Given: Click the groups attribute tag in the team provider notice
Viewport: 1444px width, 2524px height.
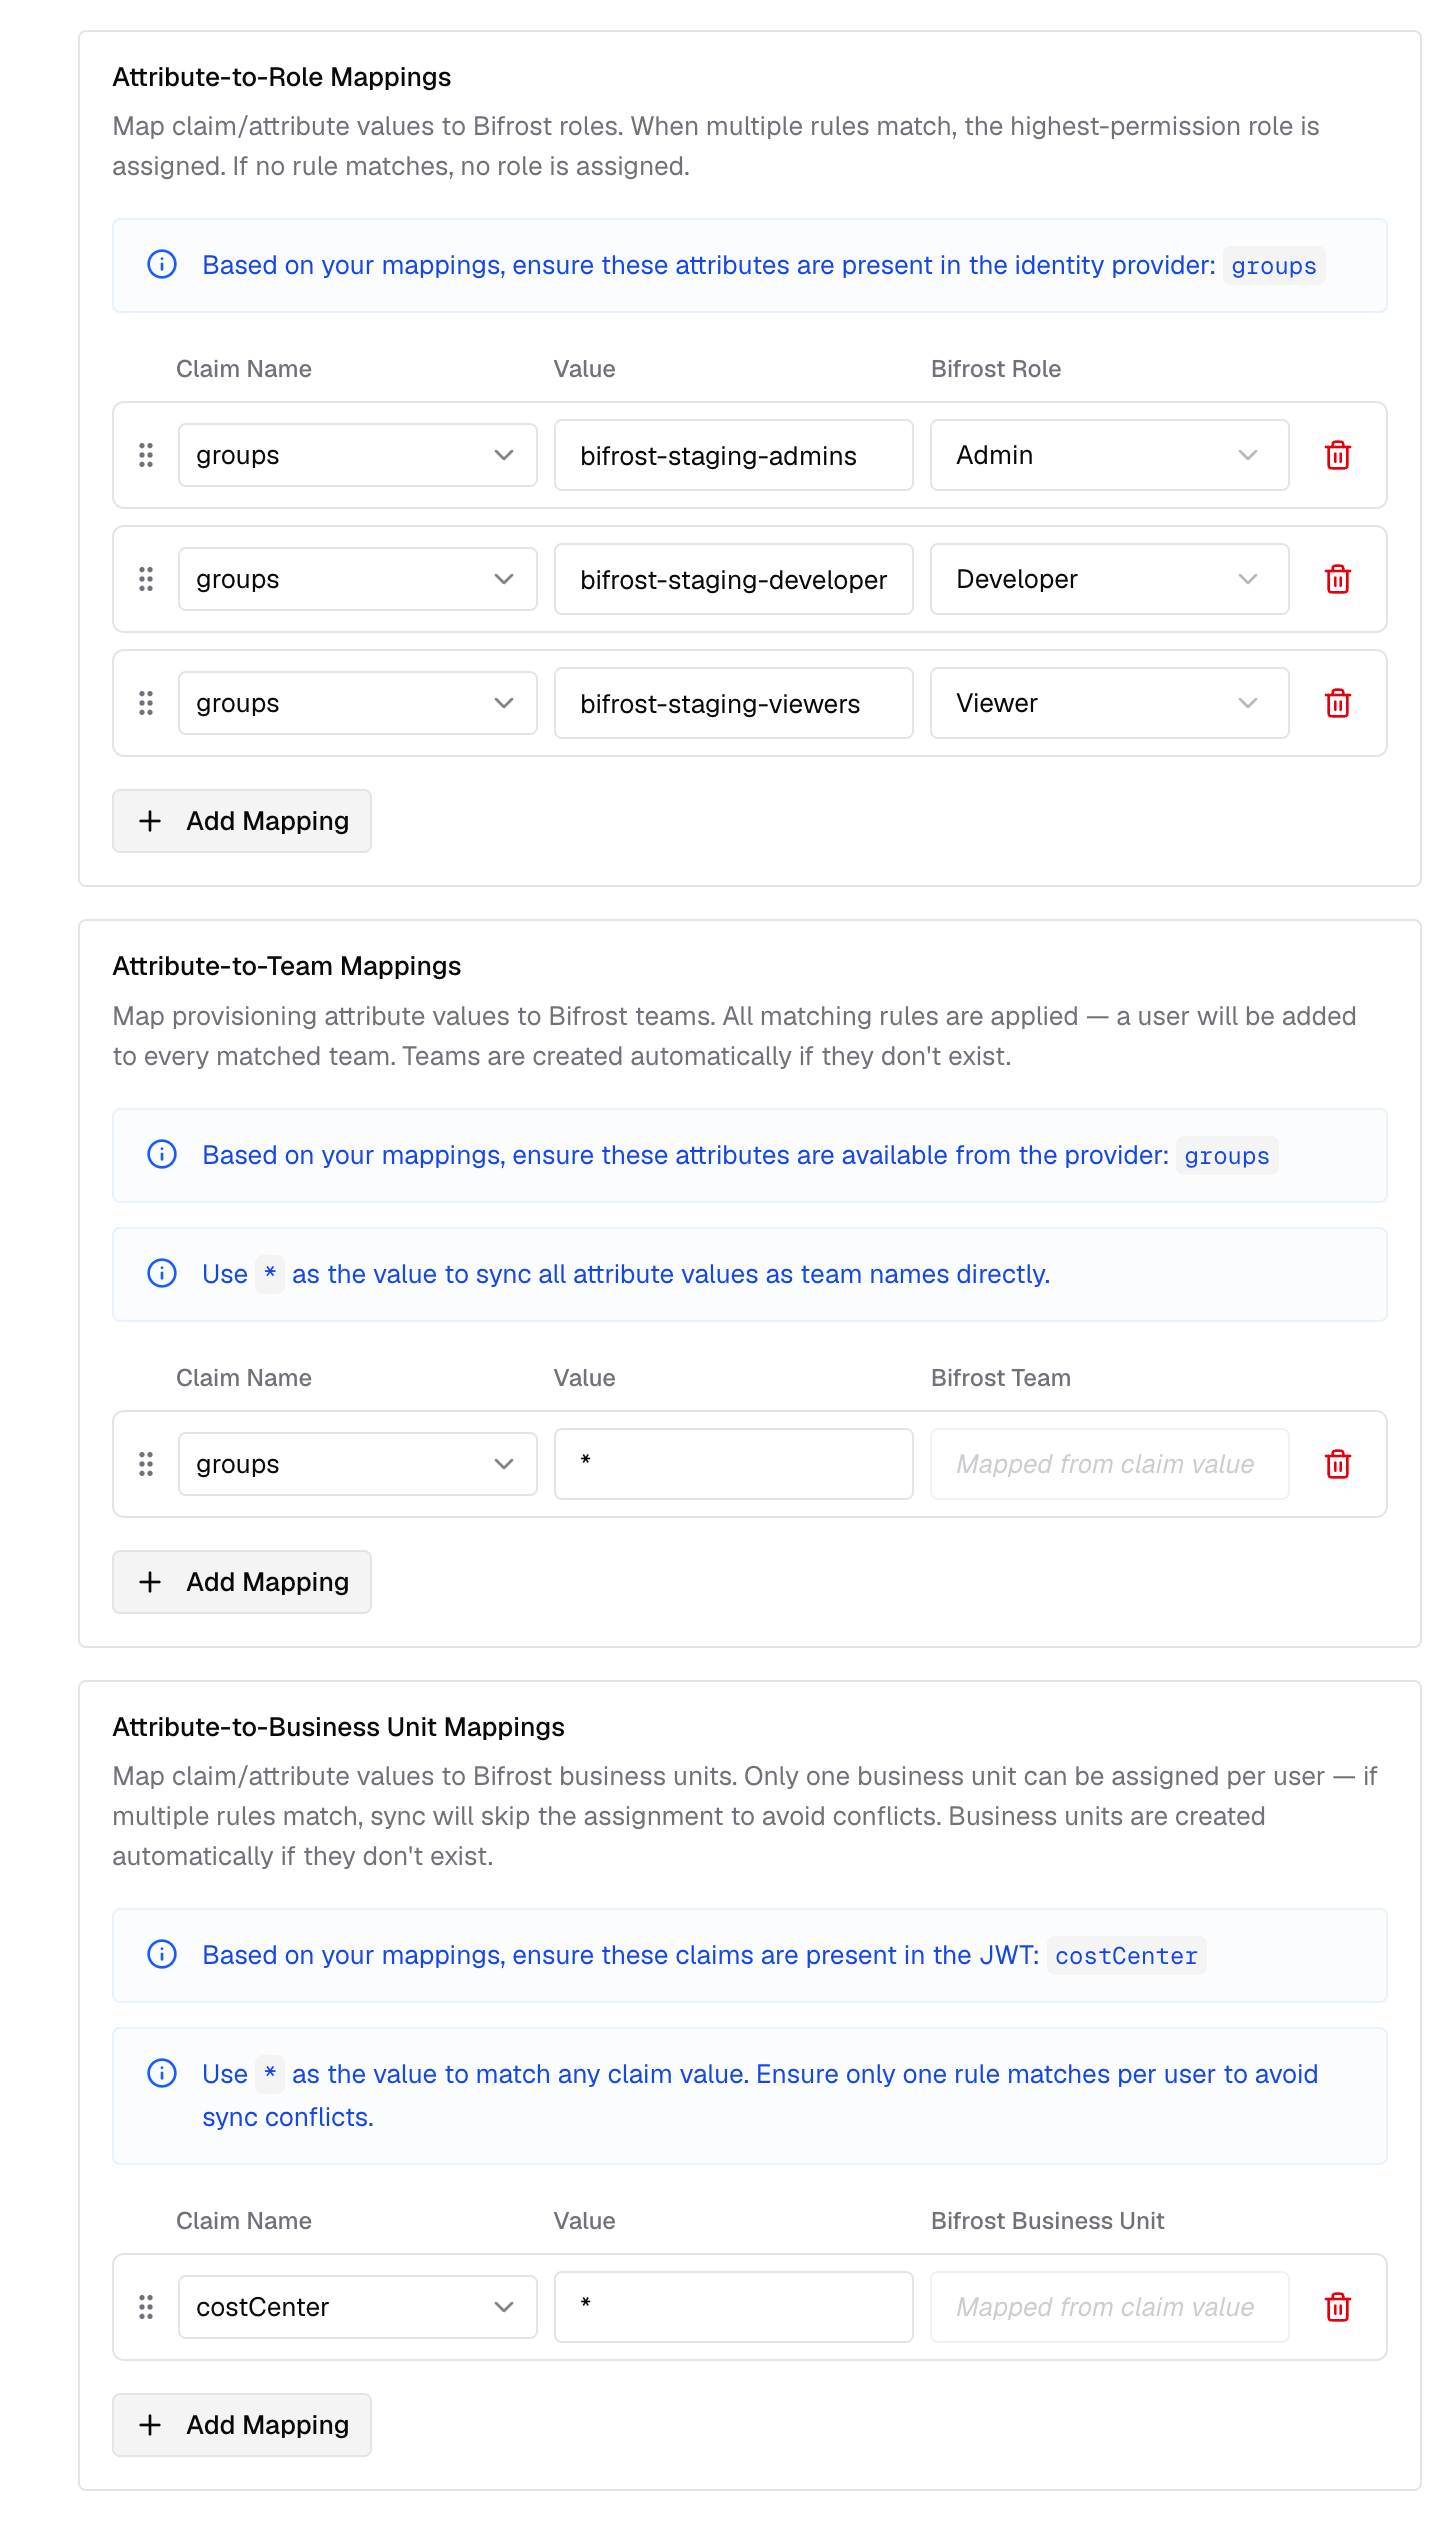Looking at the screenshot, I should click(1227, 1156).
